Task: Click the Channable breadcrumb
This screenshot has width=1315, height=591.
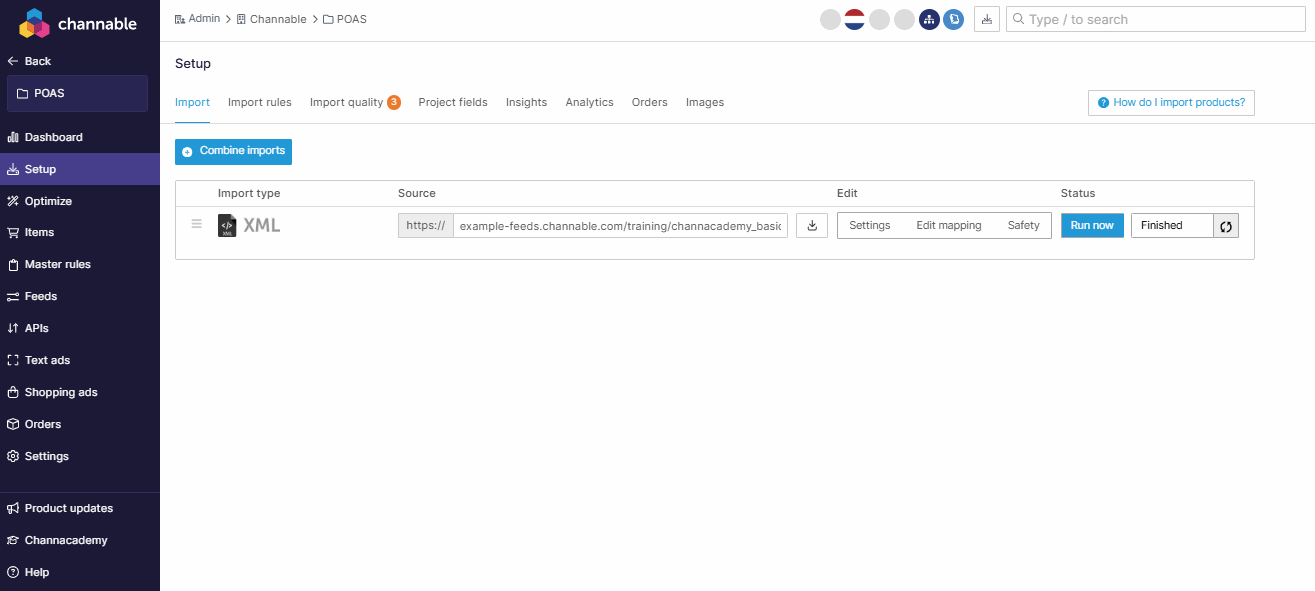Action: [271, 19]
